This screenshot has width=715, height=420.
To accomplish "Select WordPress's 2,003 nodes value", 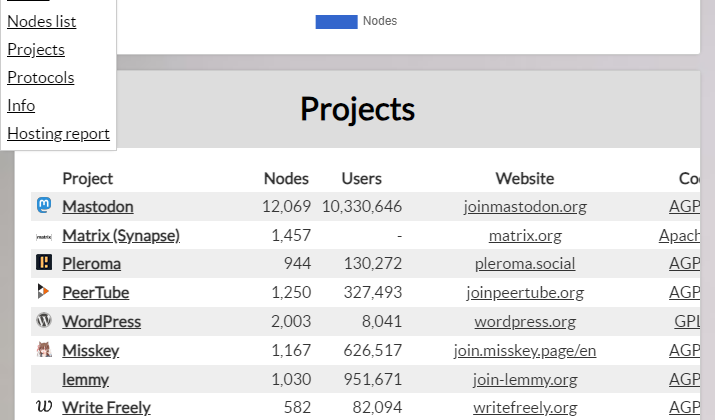I will coord(291,321).
